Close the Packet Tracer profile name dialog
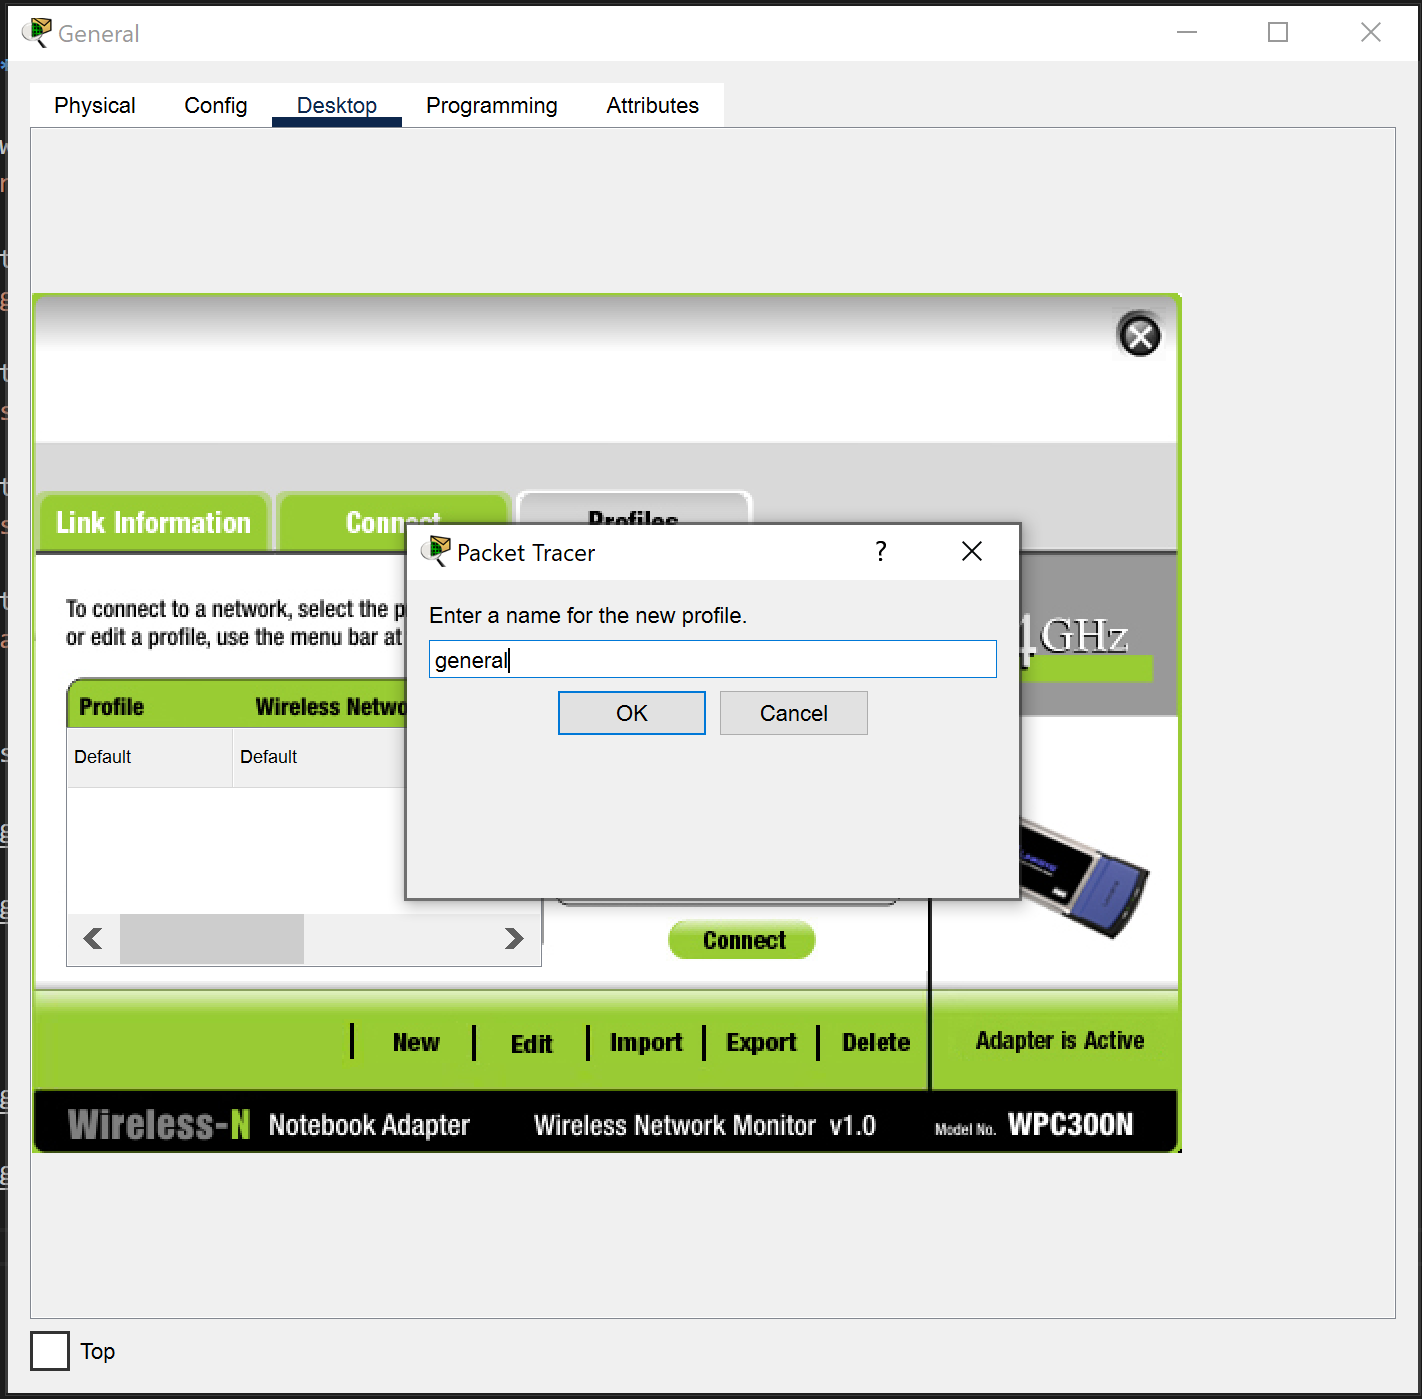The image size is (1422, 1399). pyautogui.click(x=971, y=552)
